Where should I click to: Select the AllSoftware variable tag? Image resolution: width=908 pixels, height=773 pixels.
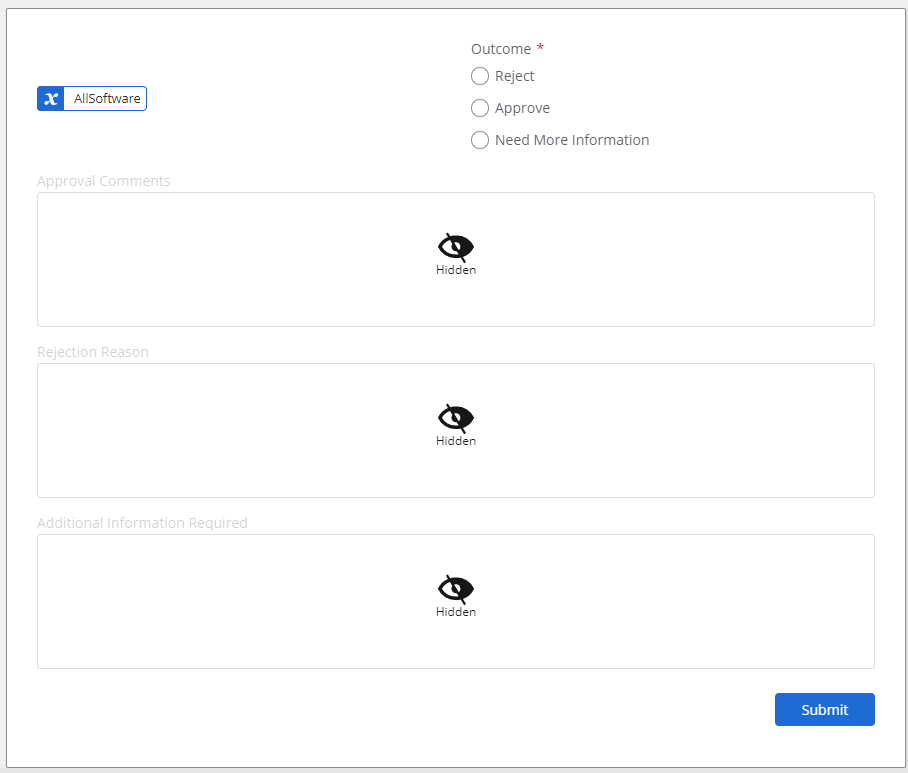pos(92,98)
